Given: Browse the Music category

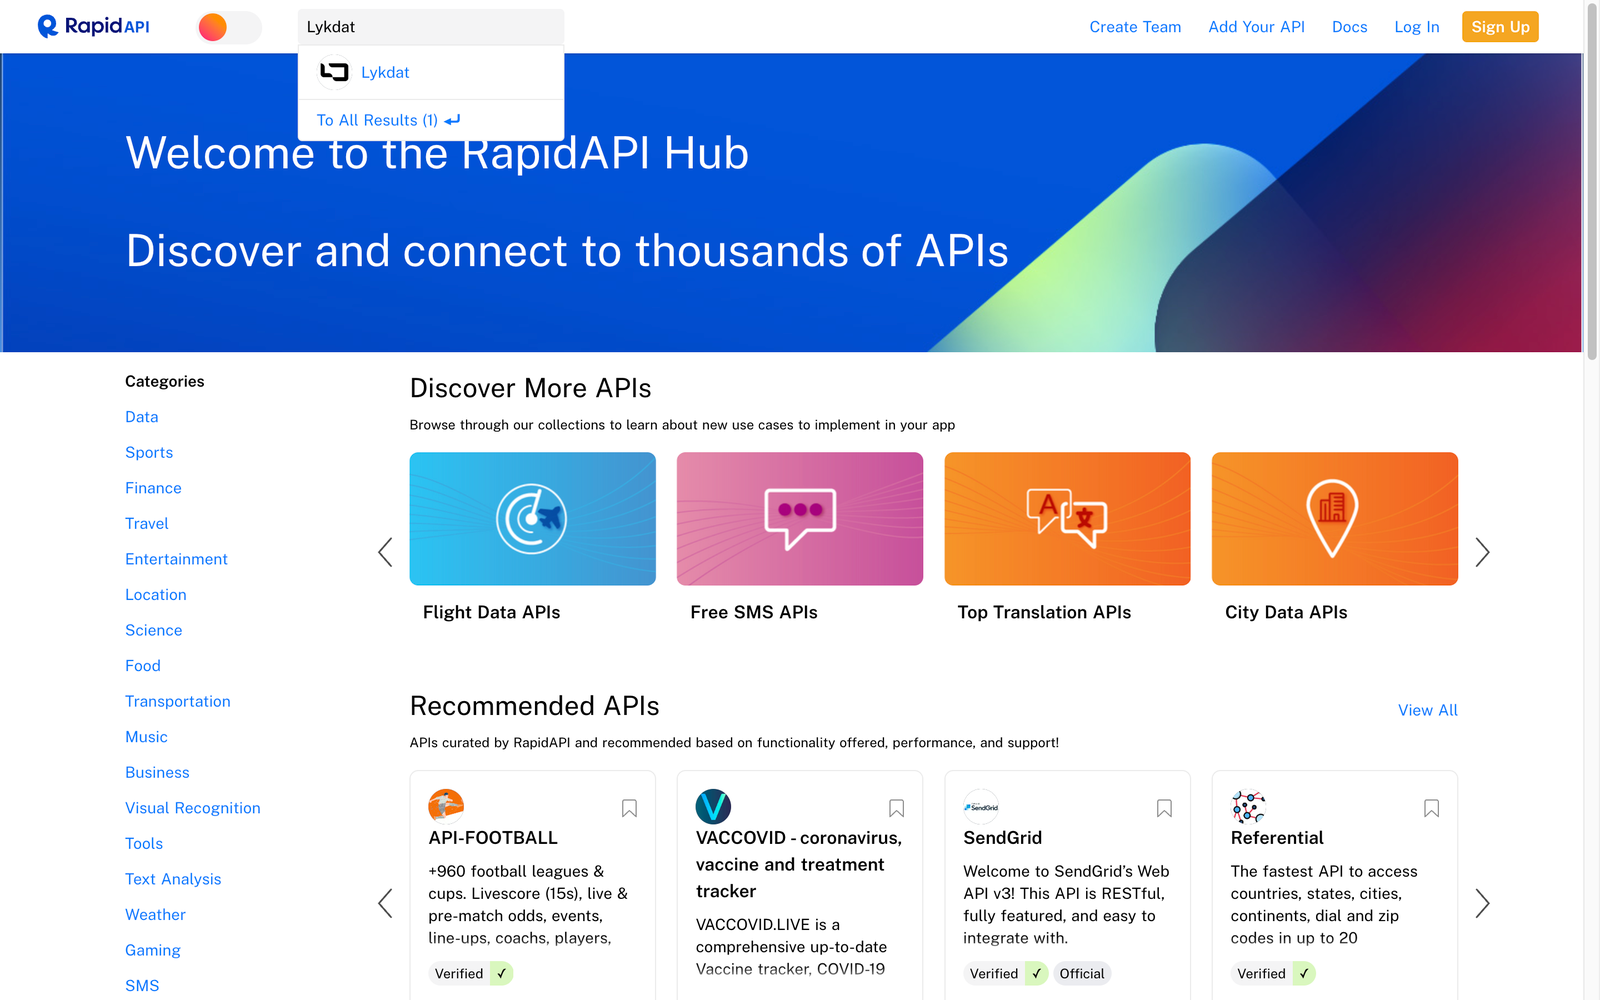Looking at the screenshot, I should 146,737.
